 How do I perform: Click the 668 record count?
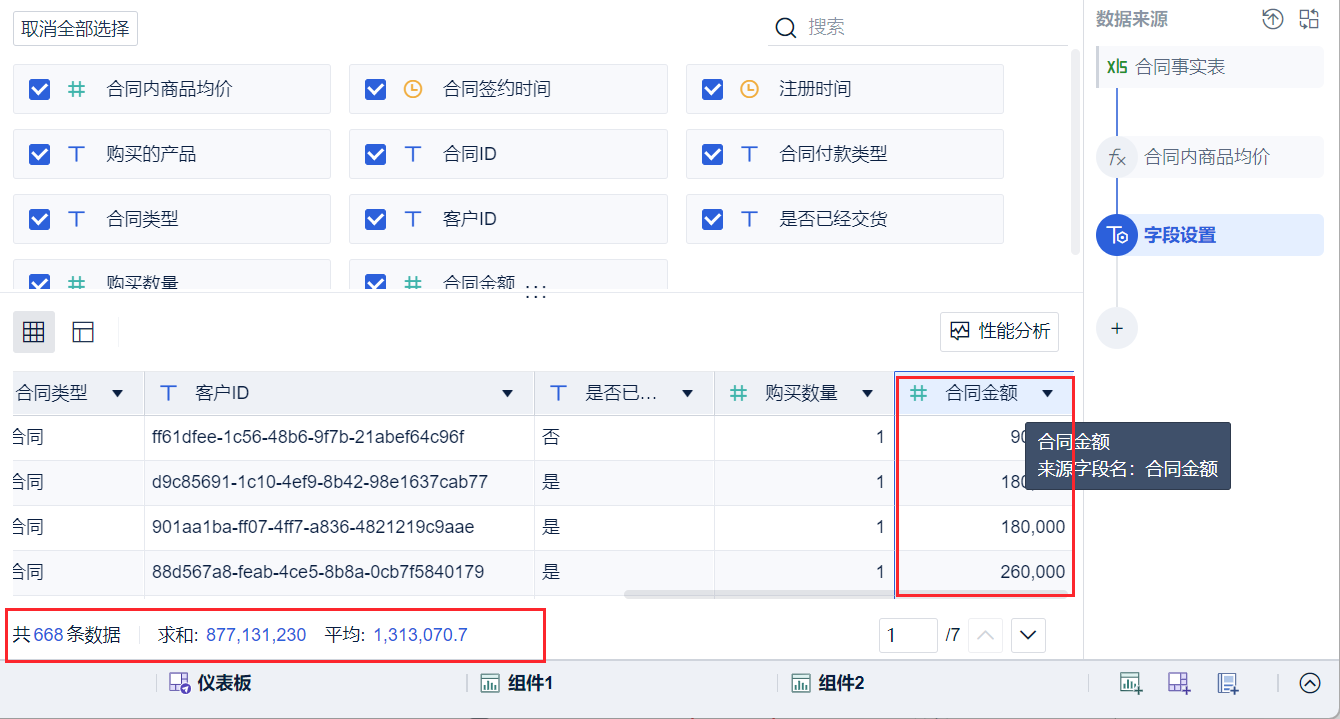click(x=48, y=634)
